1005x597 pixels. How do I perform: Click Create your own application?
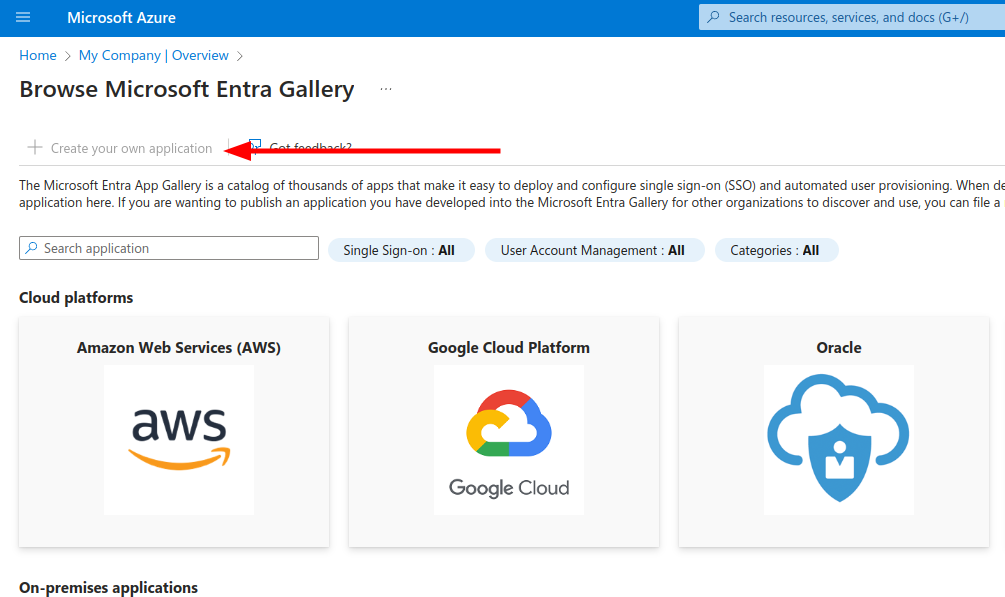coord(131,147)
